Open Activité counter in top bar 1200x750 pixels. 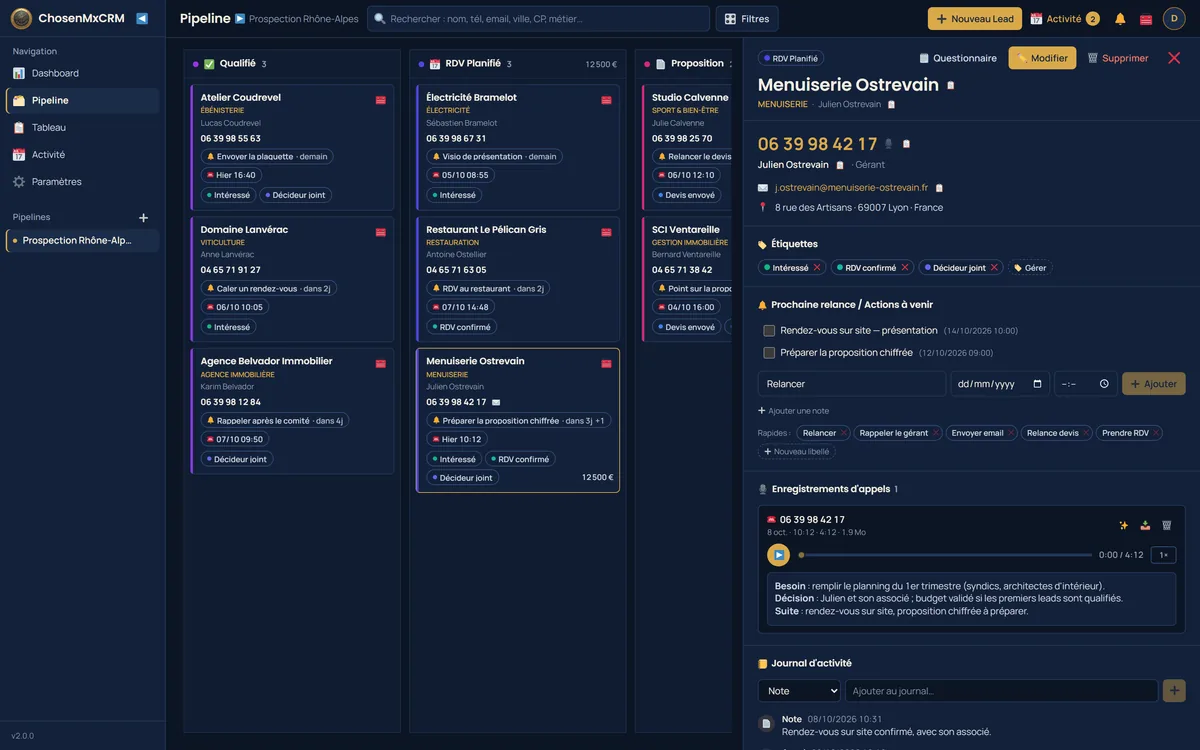[1065, 19]
